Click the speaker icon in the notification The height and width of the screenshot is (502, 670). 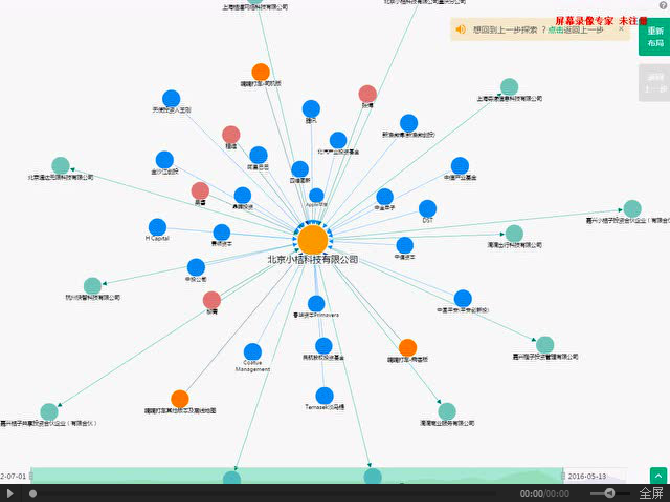[461, 30]
